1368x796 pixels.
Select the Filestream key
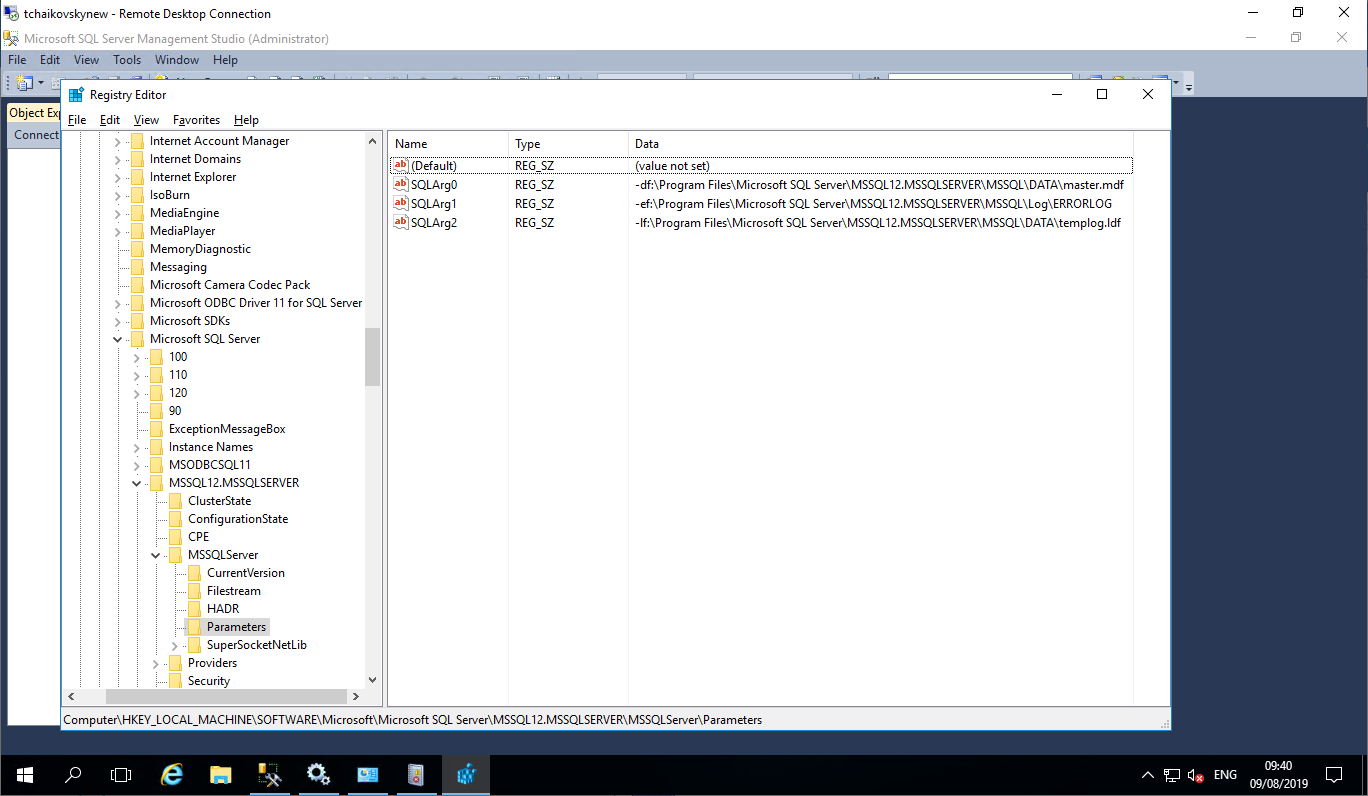[233, 591]
